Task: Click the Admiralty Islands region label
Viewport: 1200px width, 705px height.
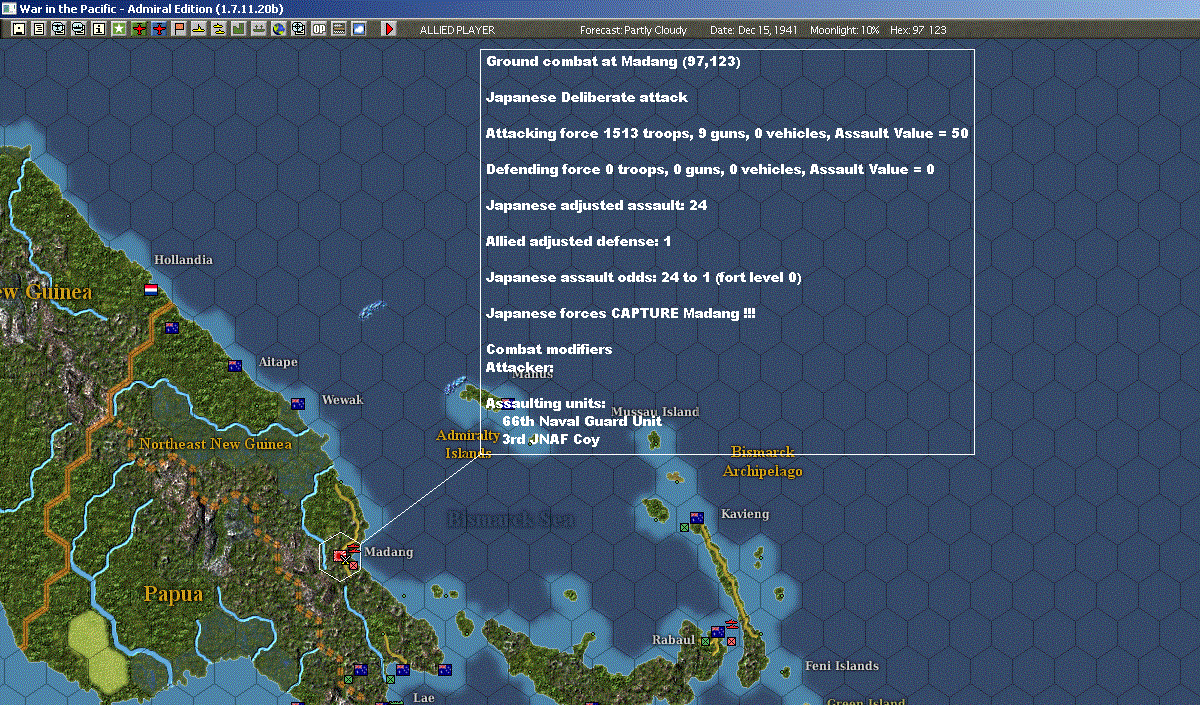Action: coord(468,444)
